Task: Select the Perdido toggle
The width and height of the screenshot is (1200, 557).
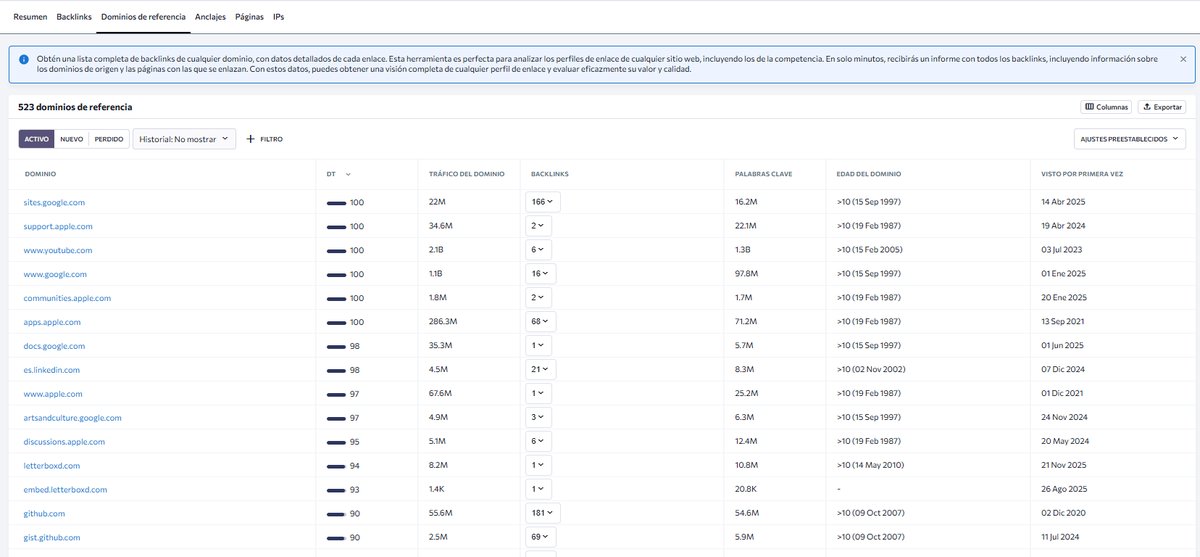Action: [x=109, y=139]
